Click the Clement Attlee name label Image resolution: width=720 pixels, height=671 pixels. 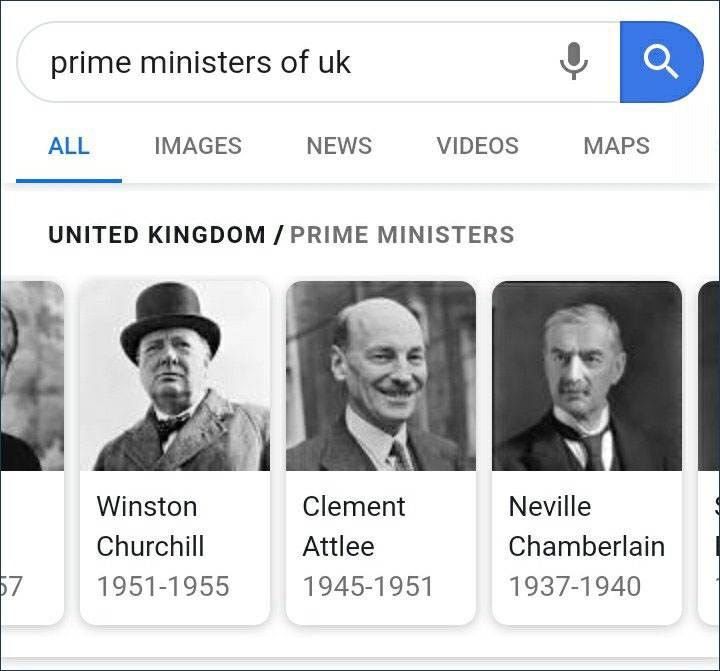(354, 526)
